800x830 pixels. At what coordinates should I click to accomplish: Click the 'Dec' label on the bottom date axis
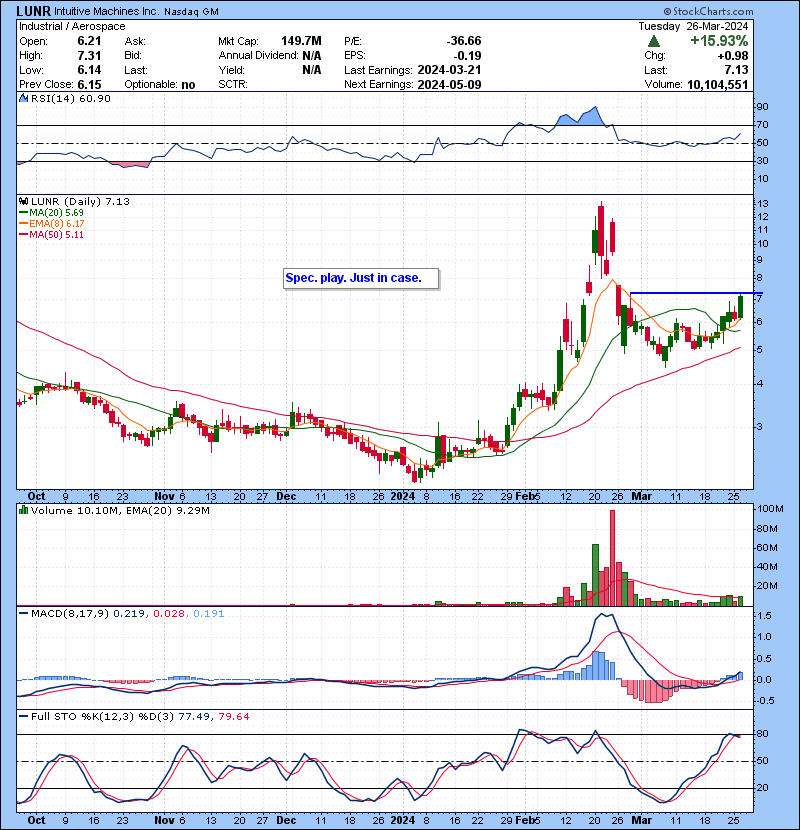tap(286, 820)
